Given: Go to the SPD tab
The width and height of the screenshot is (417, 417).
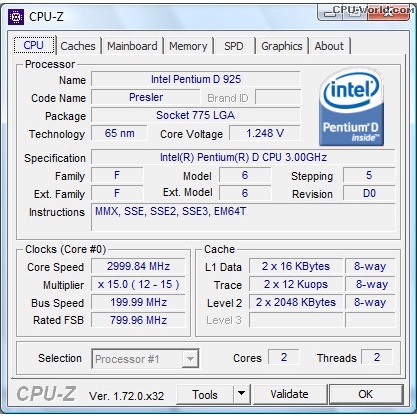Looking at the screenshot, I should tap(234, 46).
